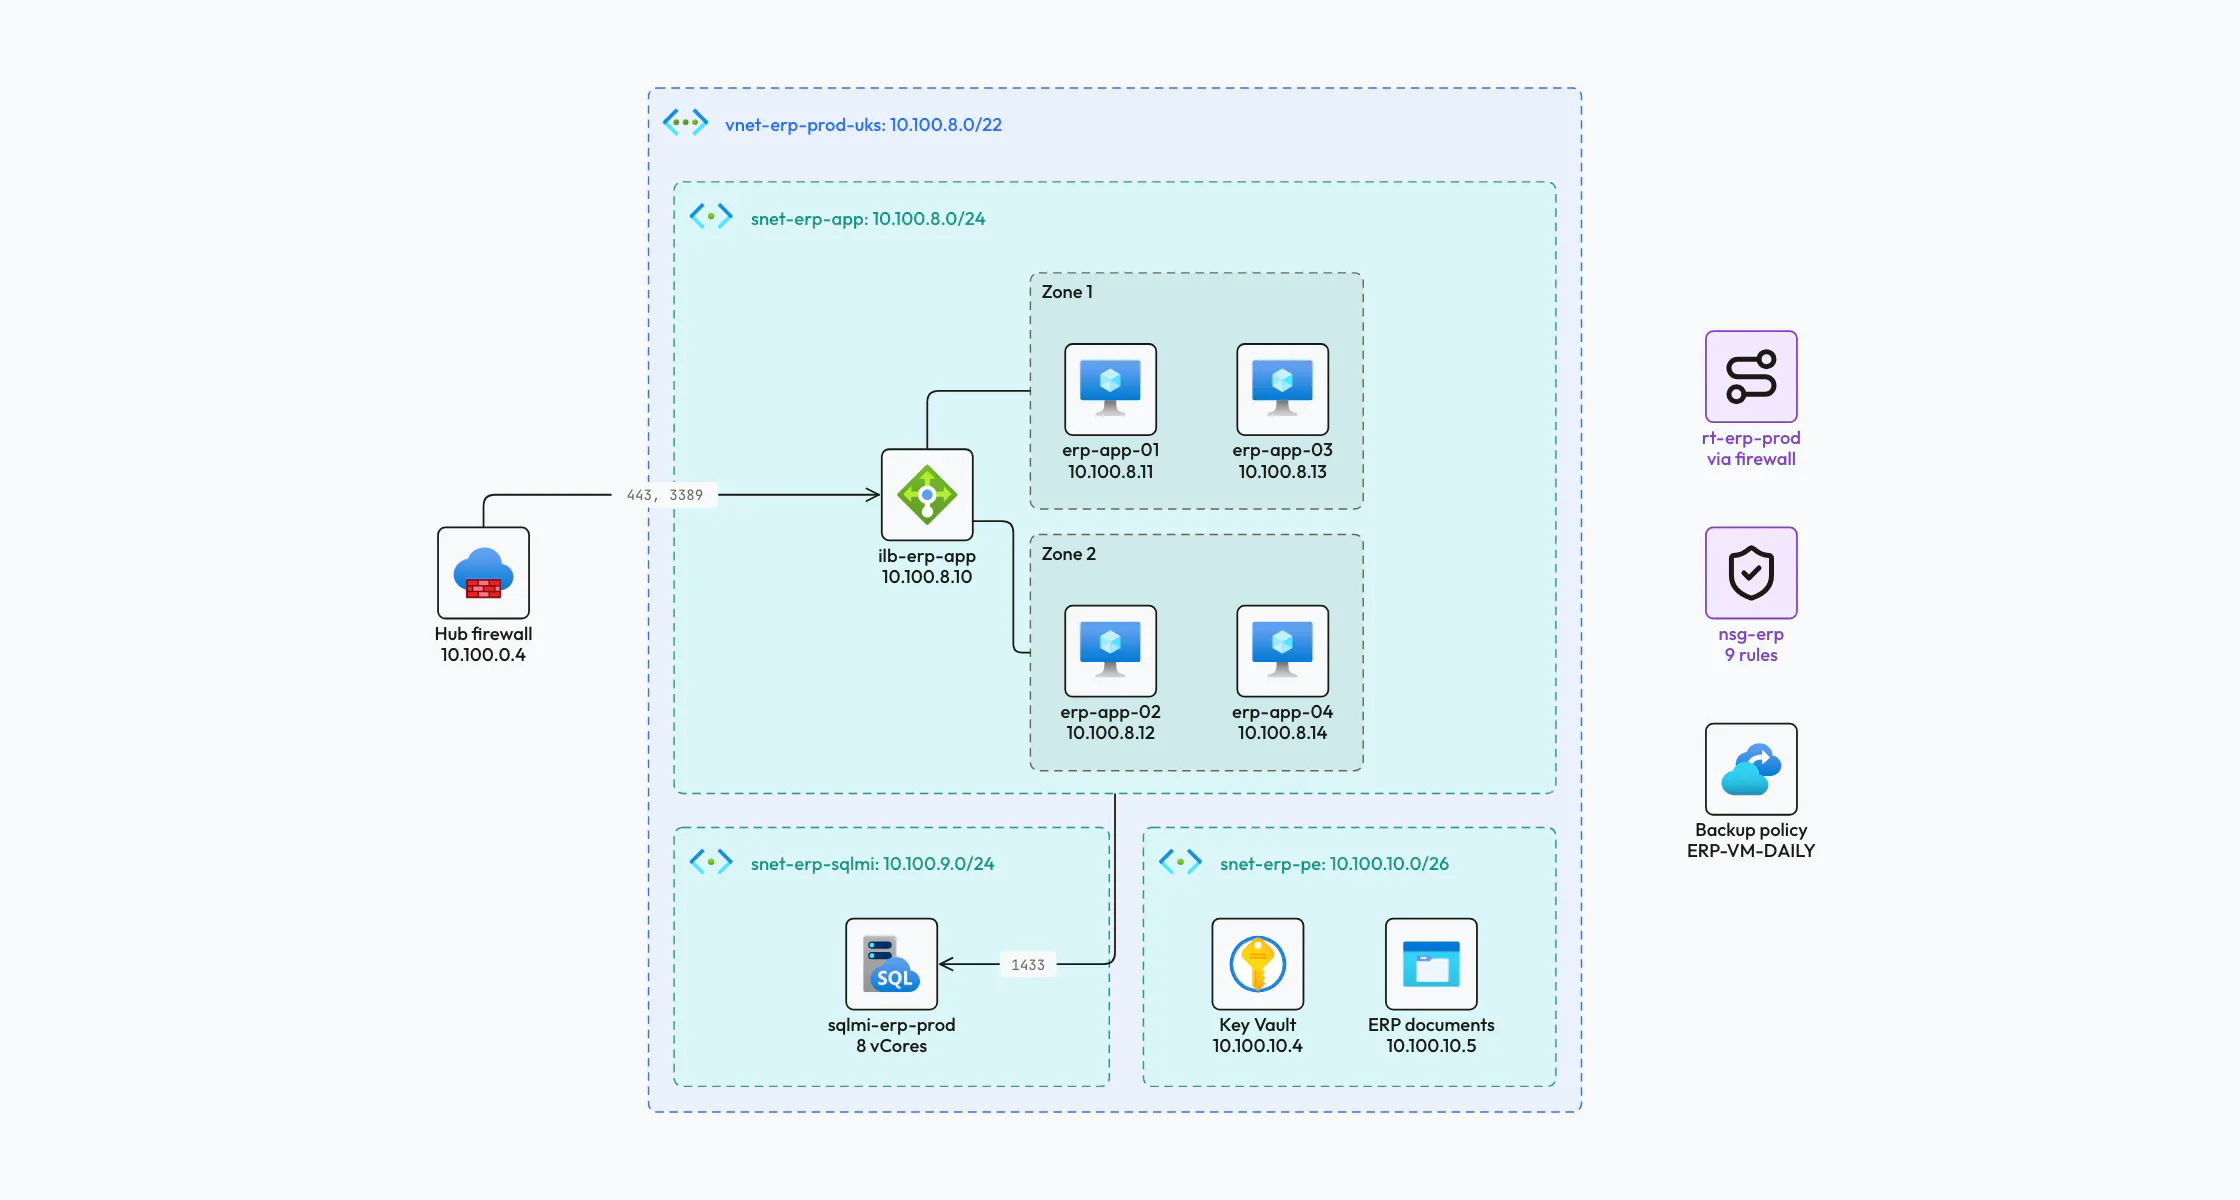Viewport: 2240px width, 1200px height.
Task: Click the rt-erp-prod route table icon
Action: [1751, 377]
